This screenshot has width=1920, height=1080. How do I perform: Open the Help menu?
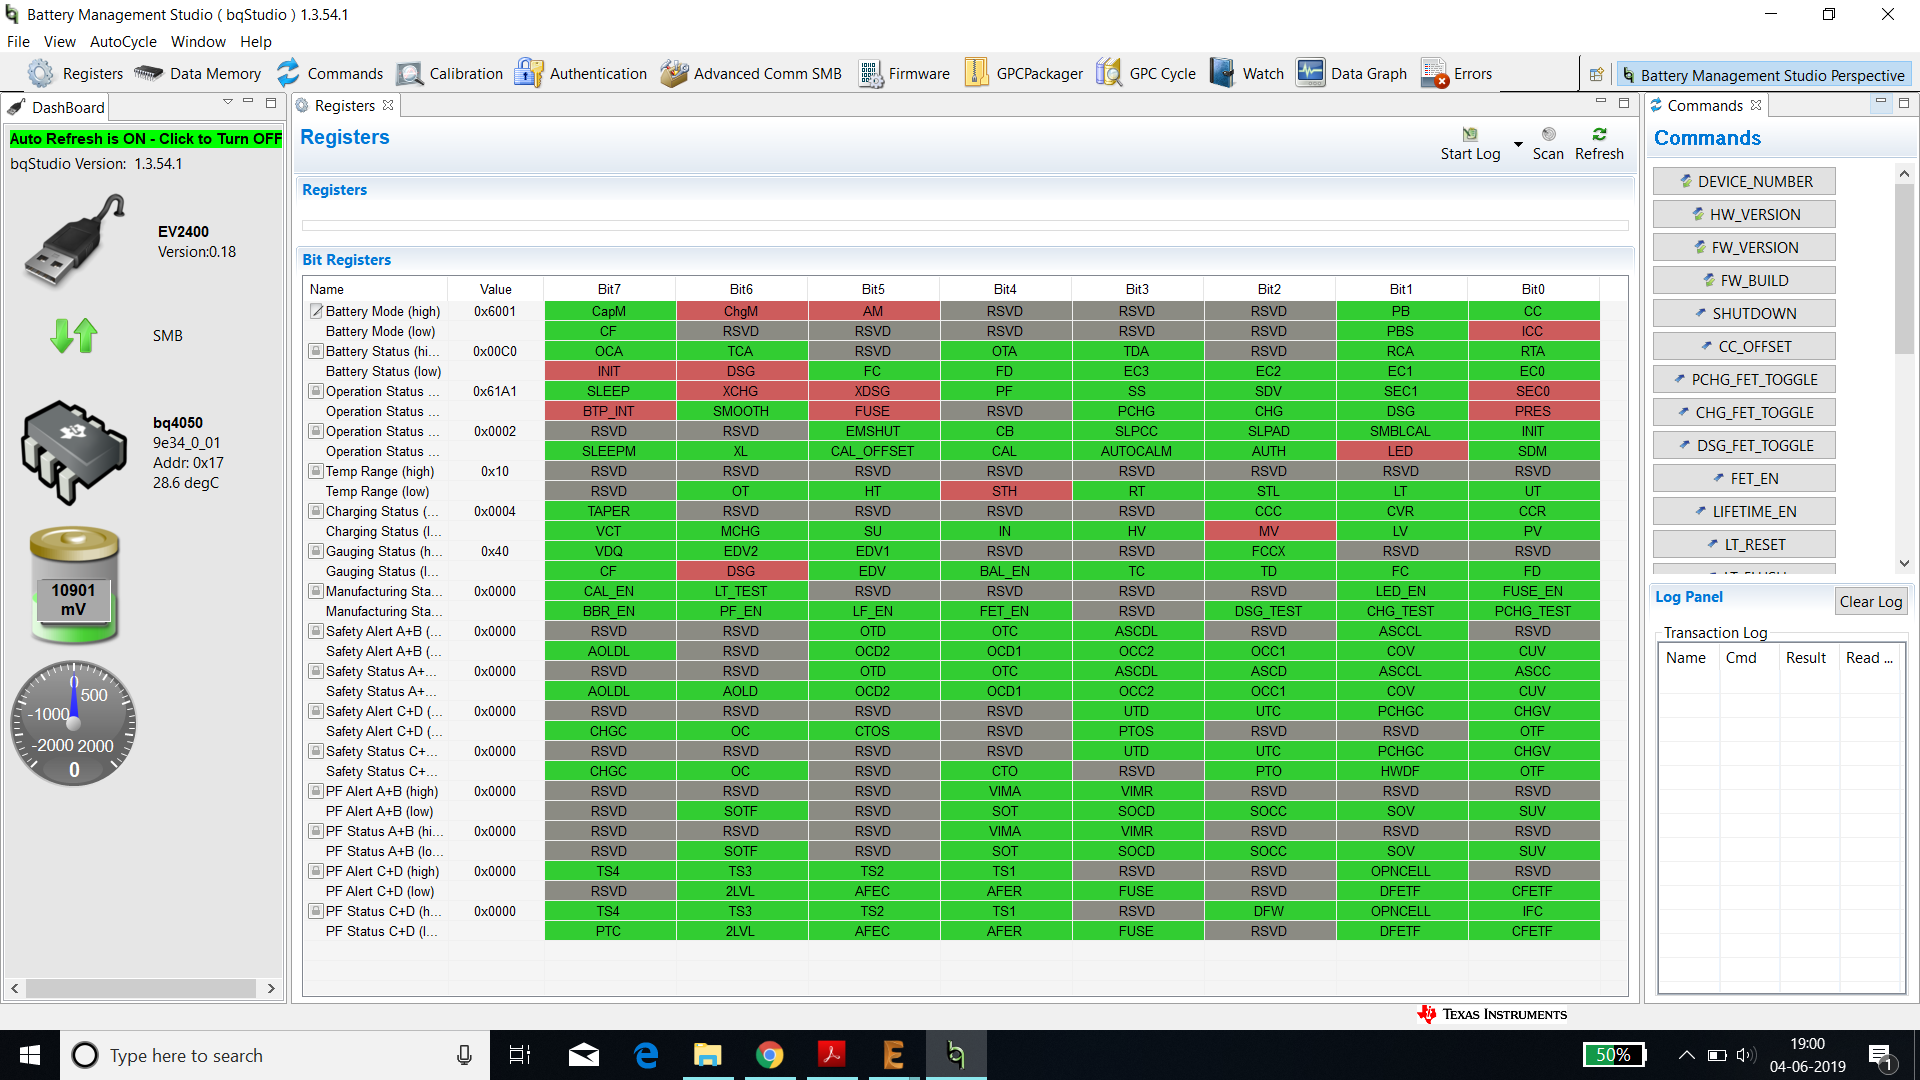[x=256, y=42]
